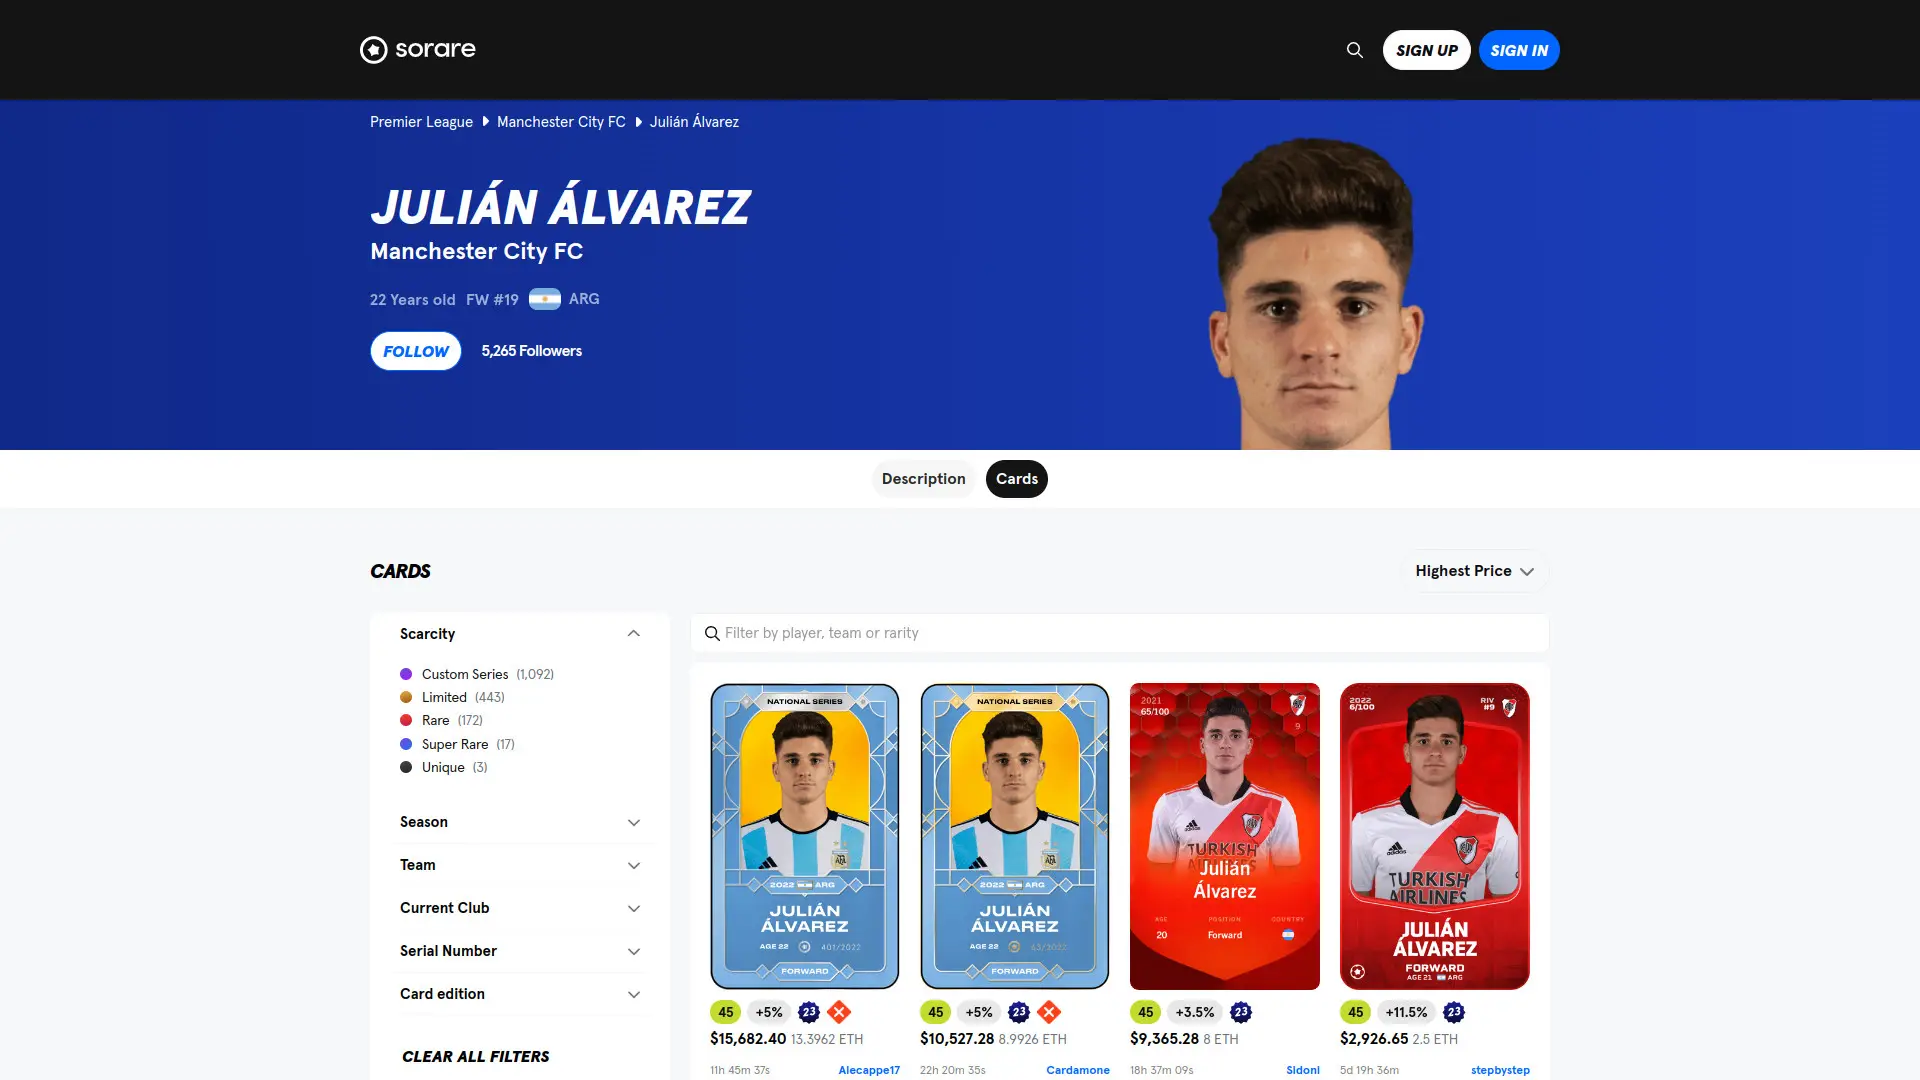
Task: Click the 23 badge under third card
Action: point(1241,1012)
